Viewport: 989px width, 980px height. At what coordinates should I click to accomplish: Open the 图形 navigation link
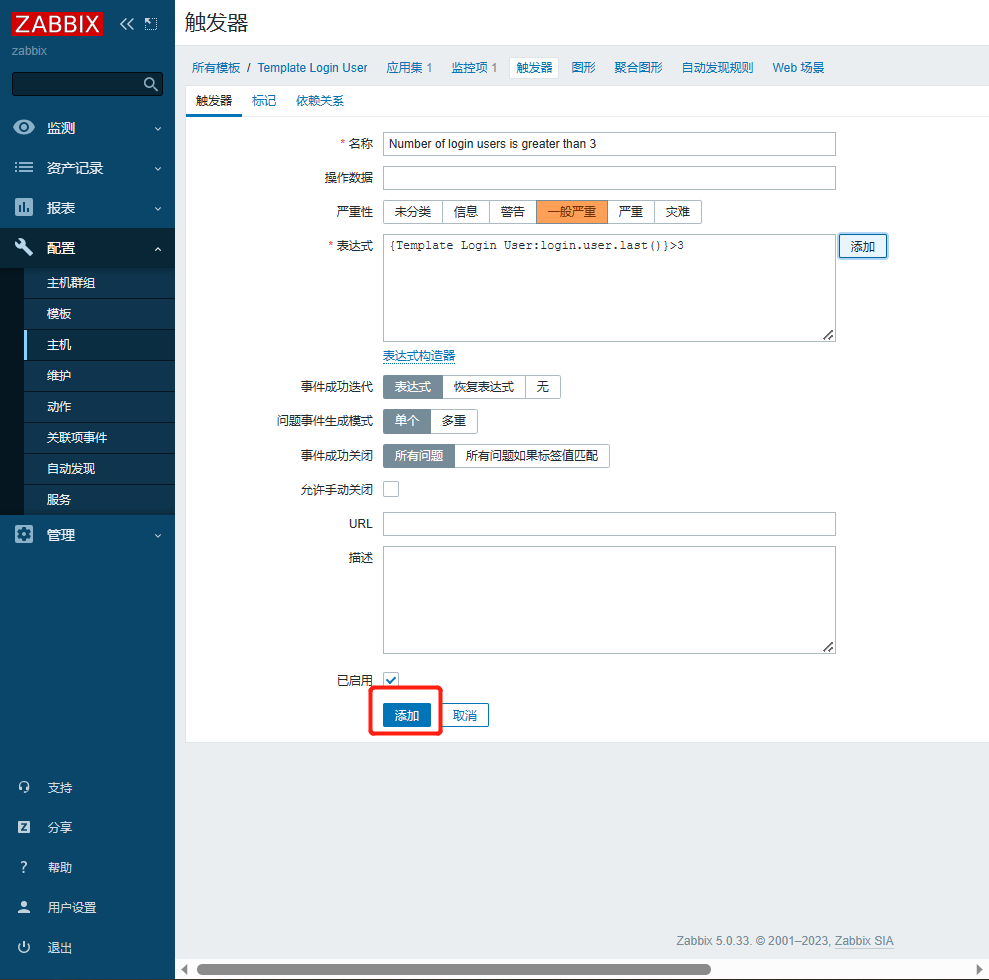pos(583,67)
